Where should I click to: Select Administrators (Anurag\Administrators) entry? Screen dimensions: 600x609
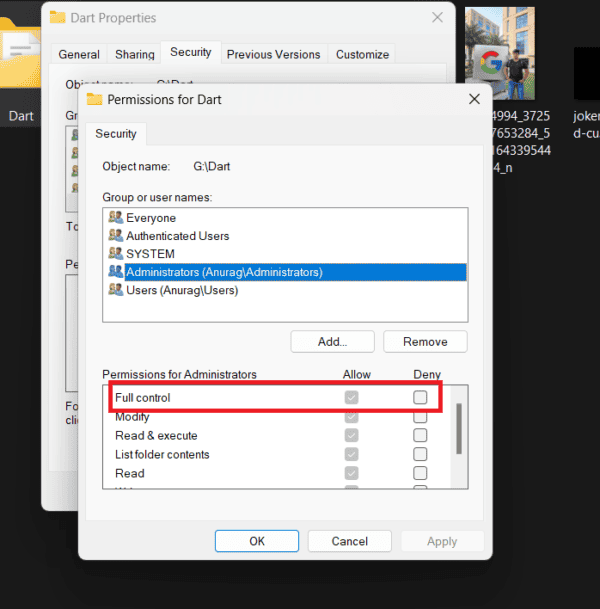click(x=285, y=271)
